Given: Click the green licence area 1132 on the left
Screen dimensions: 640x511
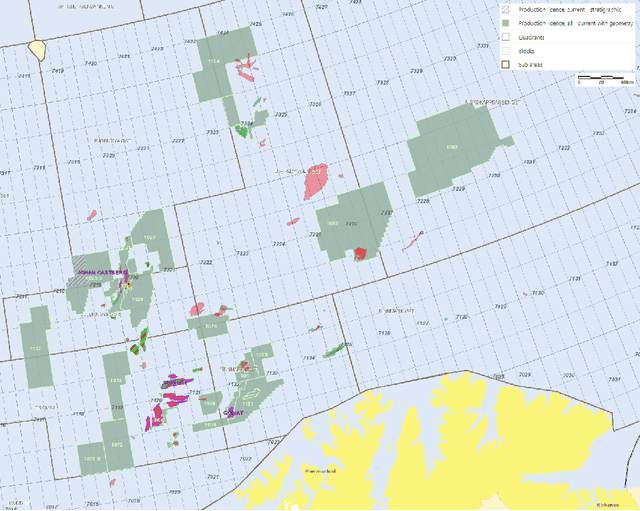Looking at the screenshot, I should pos(36,348).
